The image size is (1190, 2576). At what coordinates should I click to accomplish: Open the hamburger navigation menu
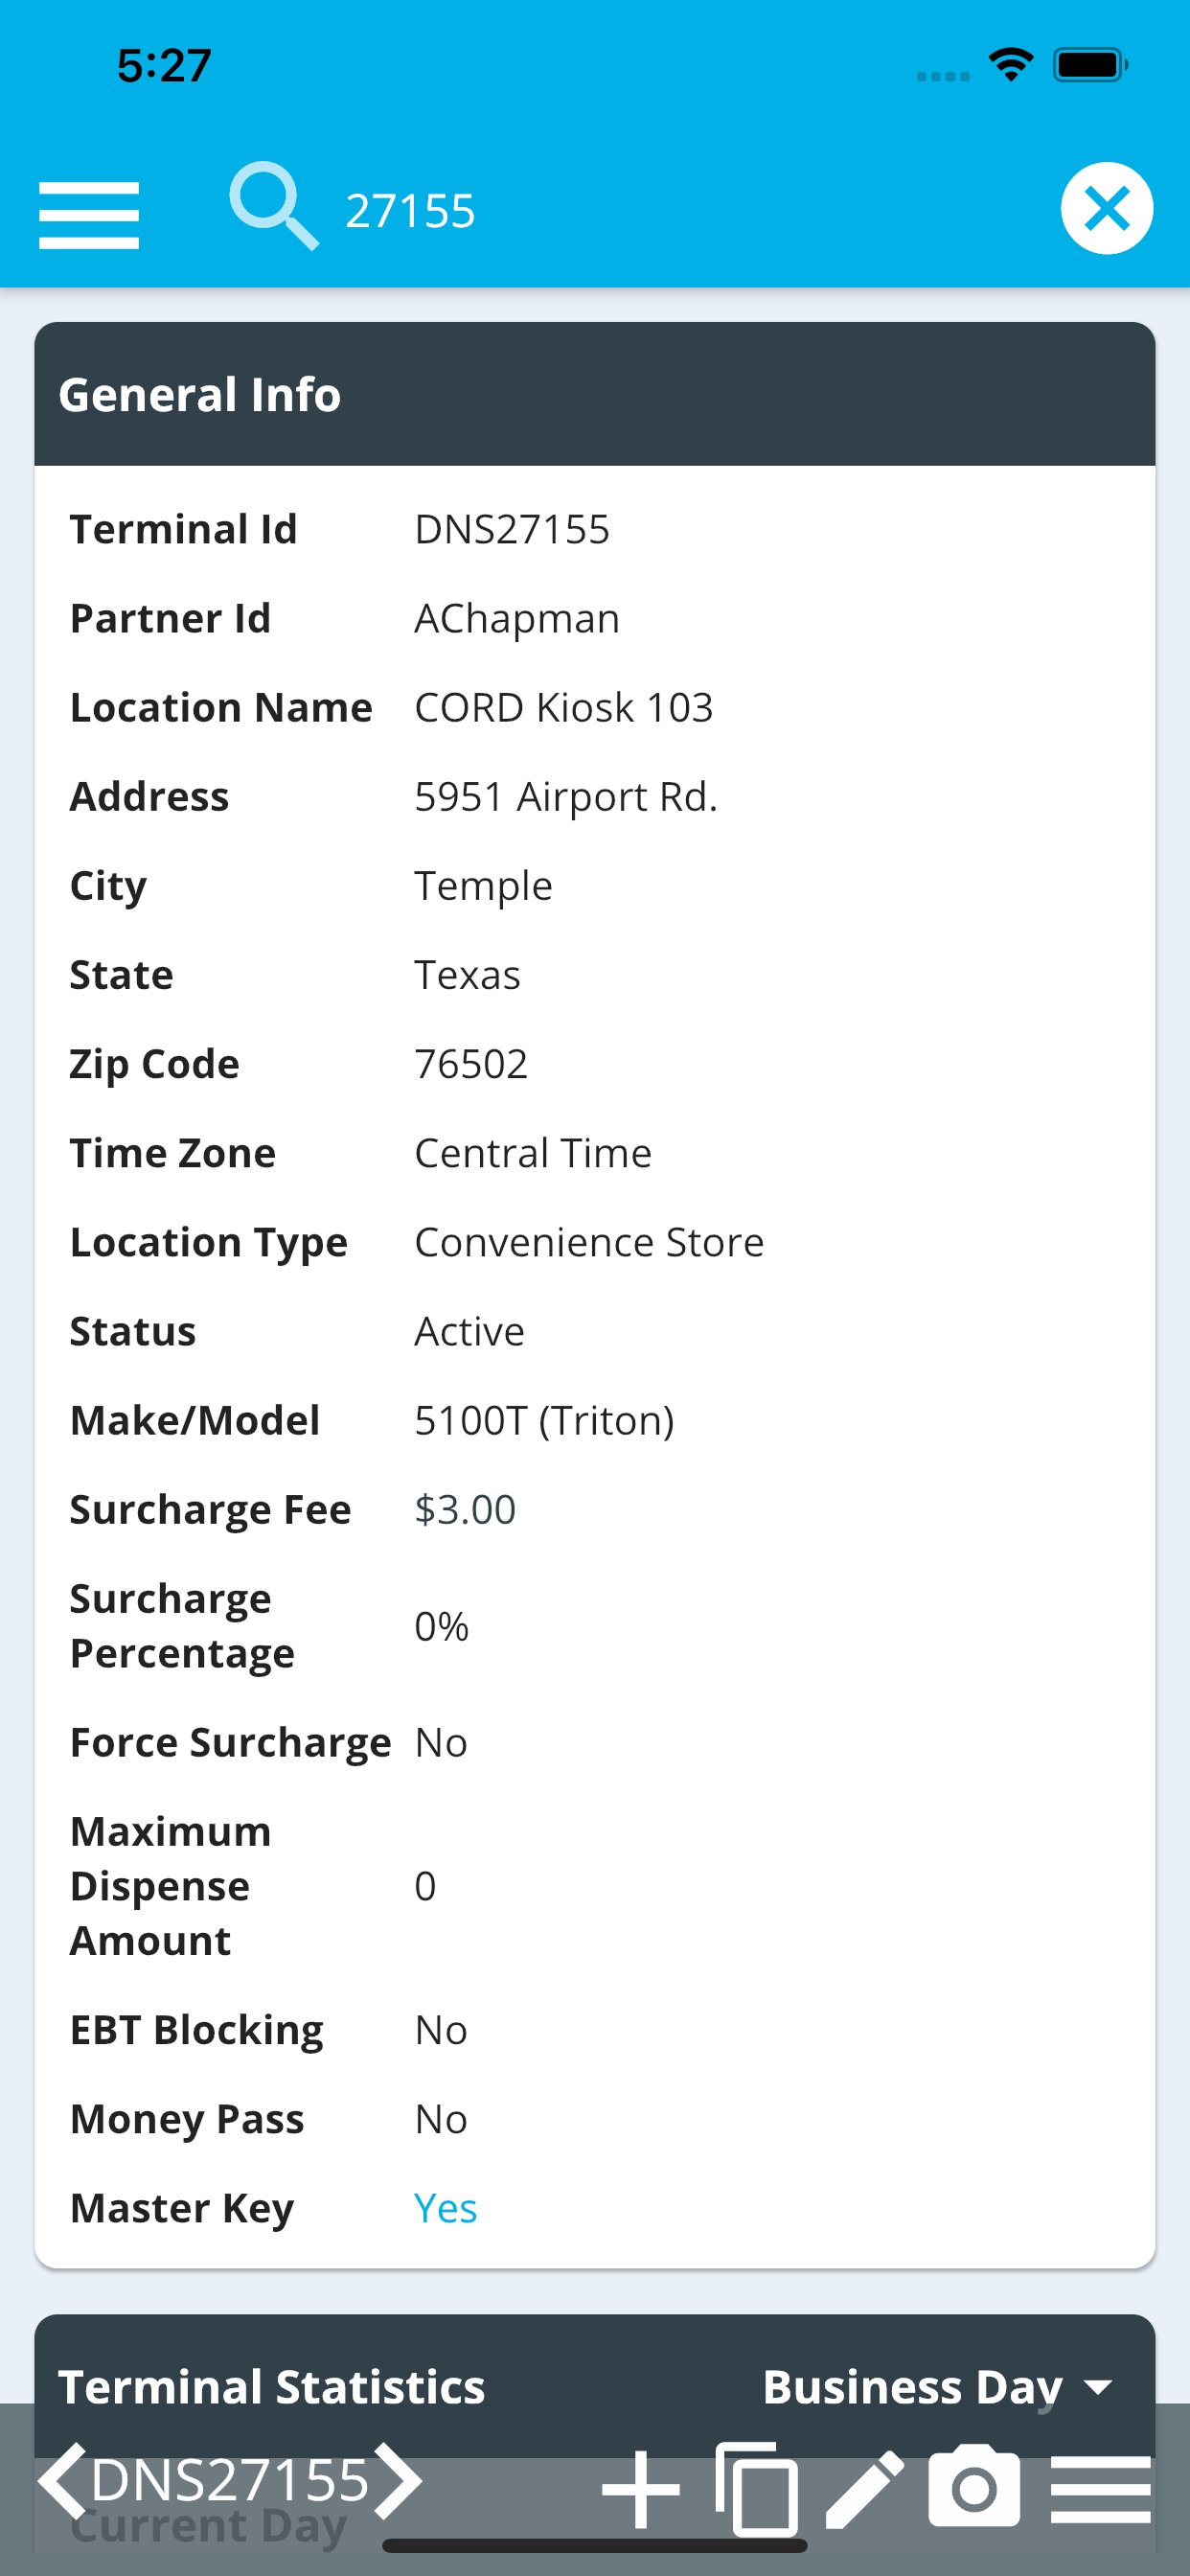[x=89, y=214]
